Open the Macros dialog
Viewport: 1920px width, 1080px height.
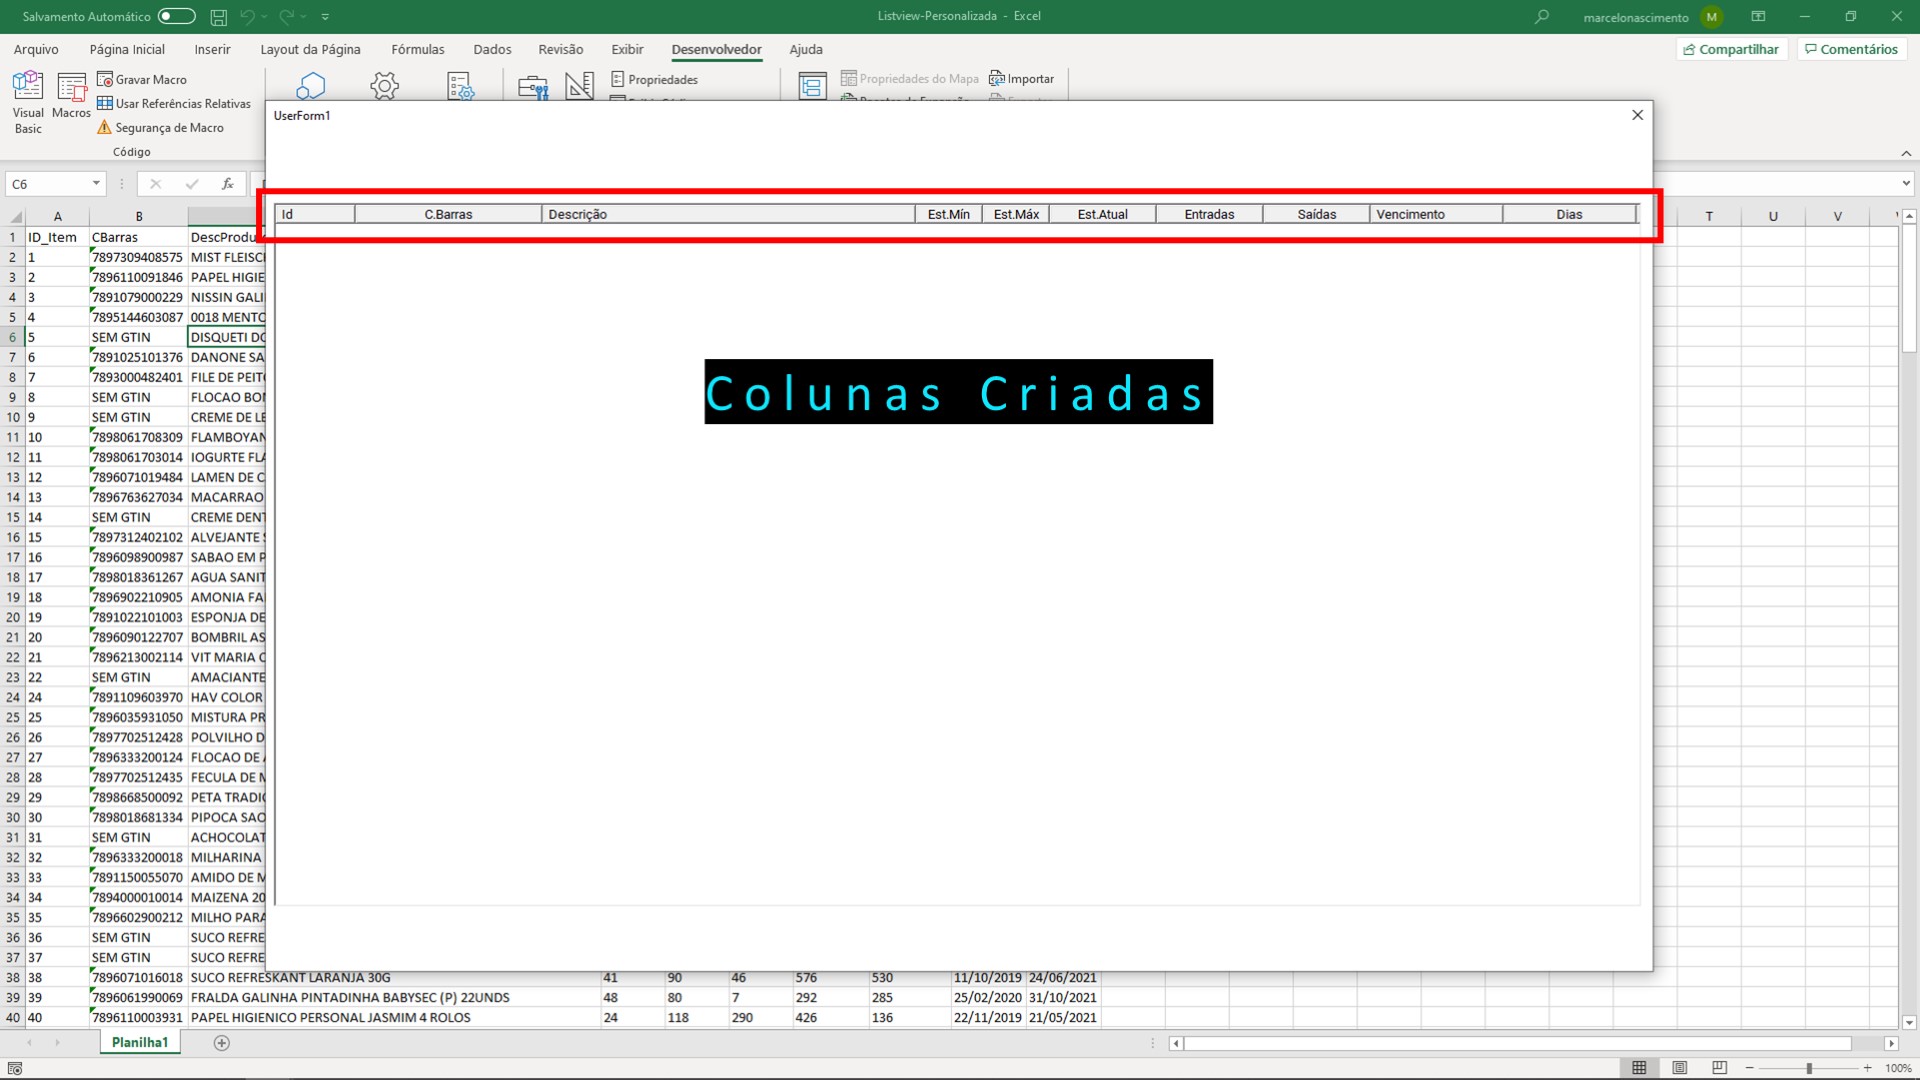(71, 97)
